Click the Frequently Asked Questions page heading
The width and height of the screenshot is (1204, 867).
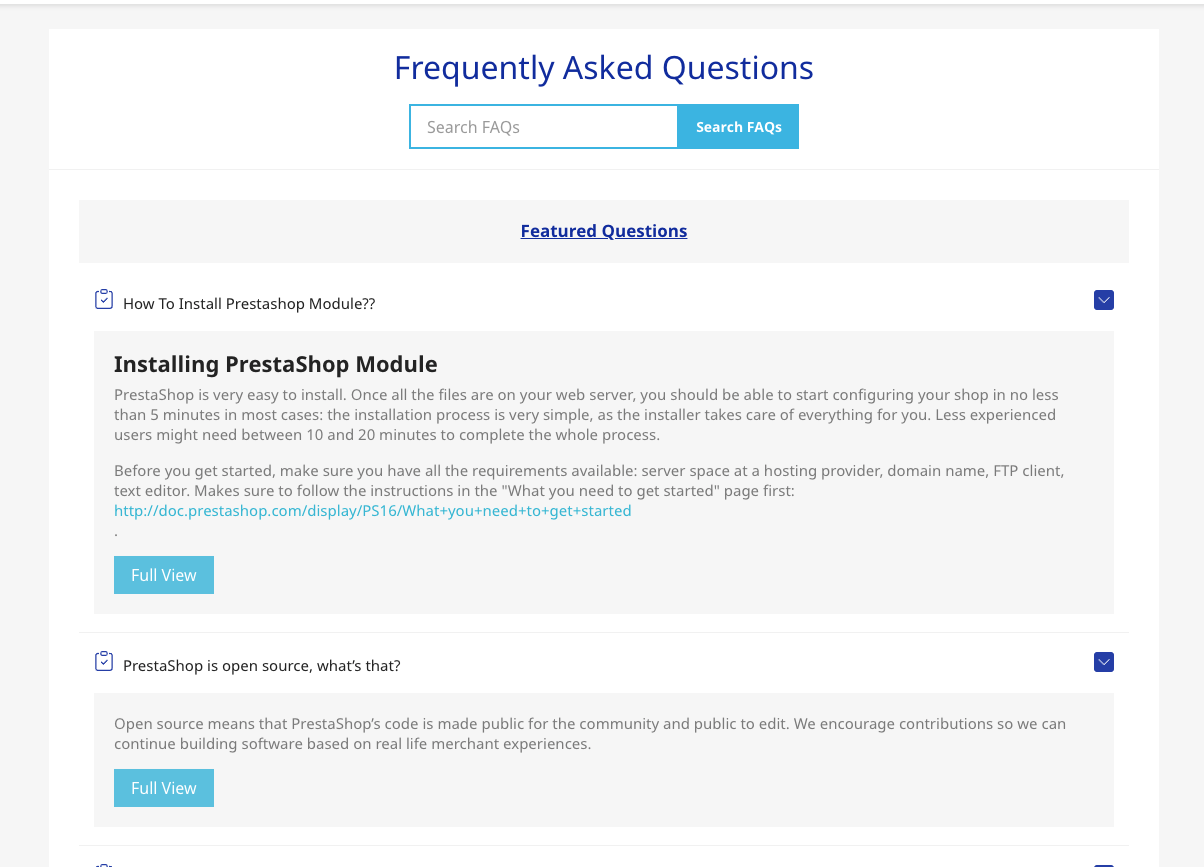tap(604, 68)
